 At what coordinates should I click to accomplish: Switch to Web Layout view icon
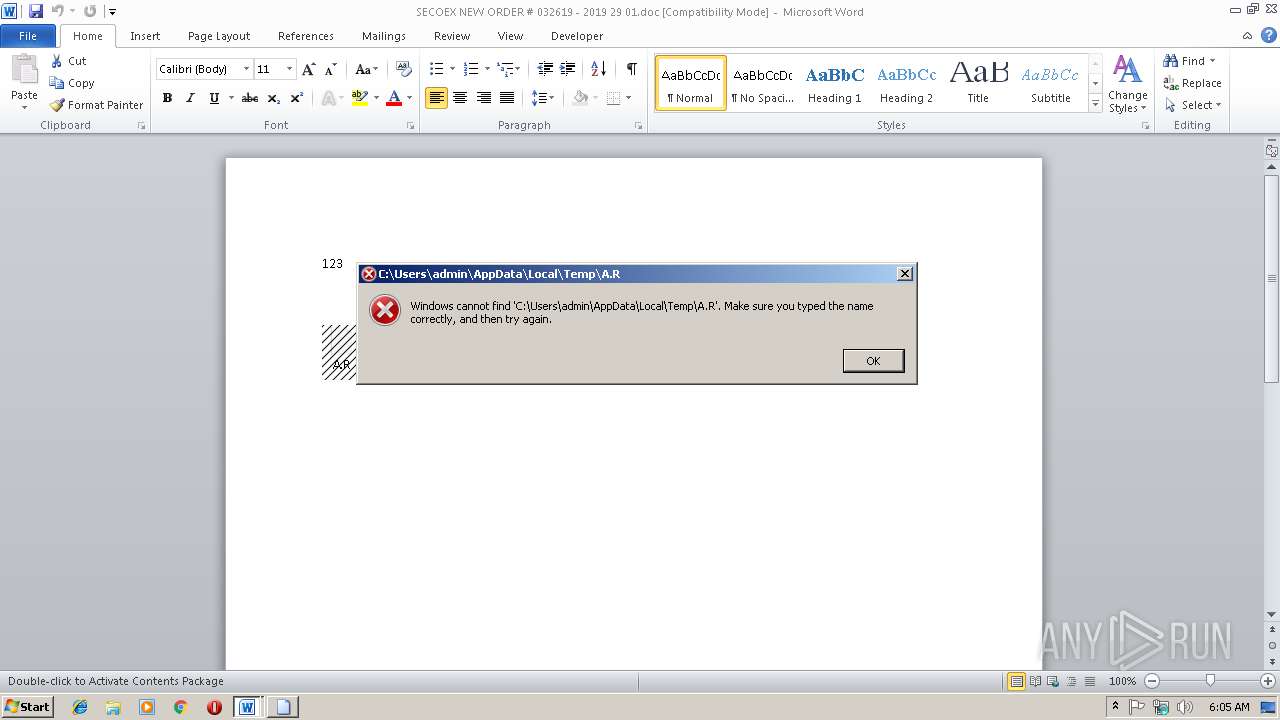point(1052,681)
